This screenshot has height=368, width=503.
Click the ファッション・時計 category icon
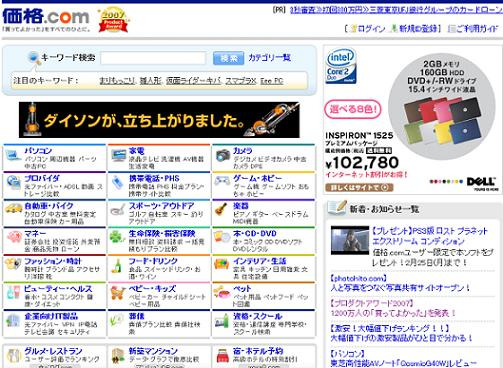pos(13,264)
